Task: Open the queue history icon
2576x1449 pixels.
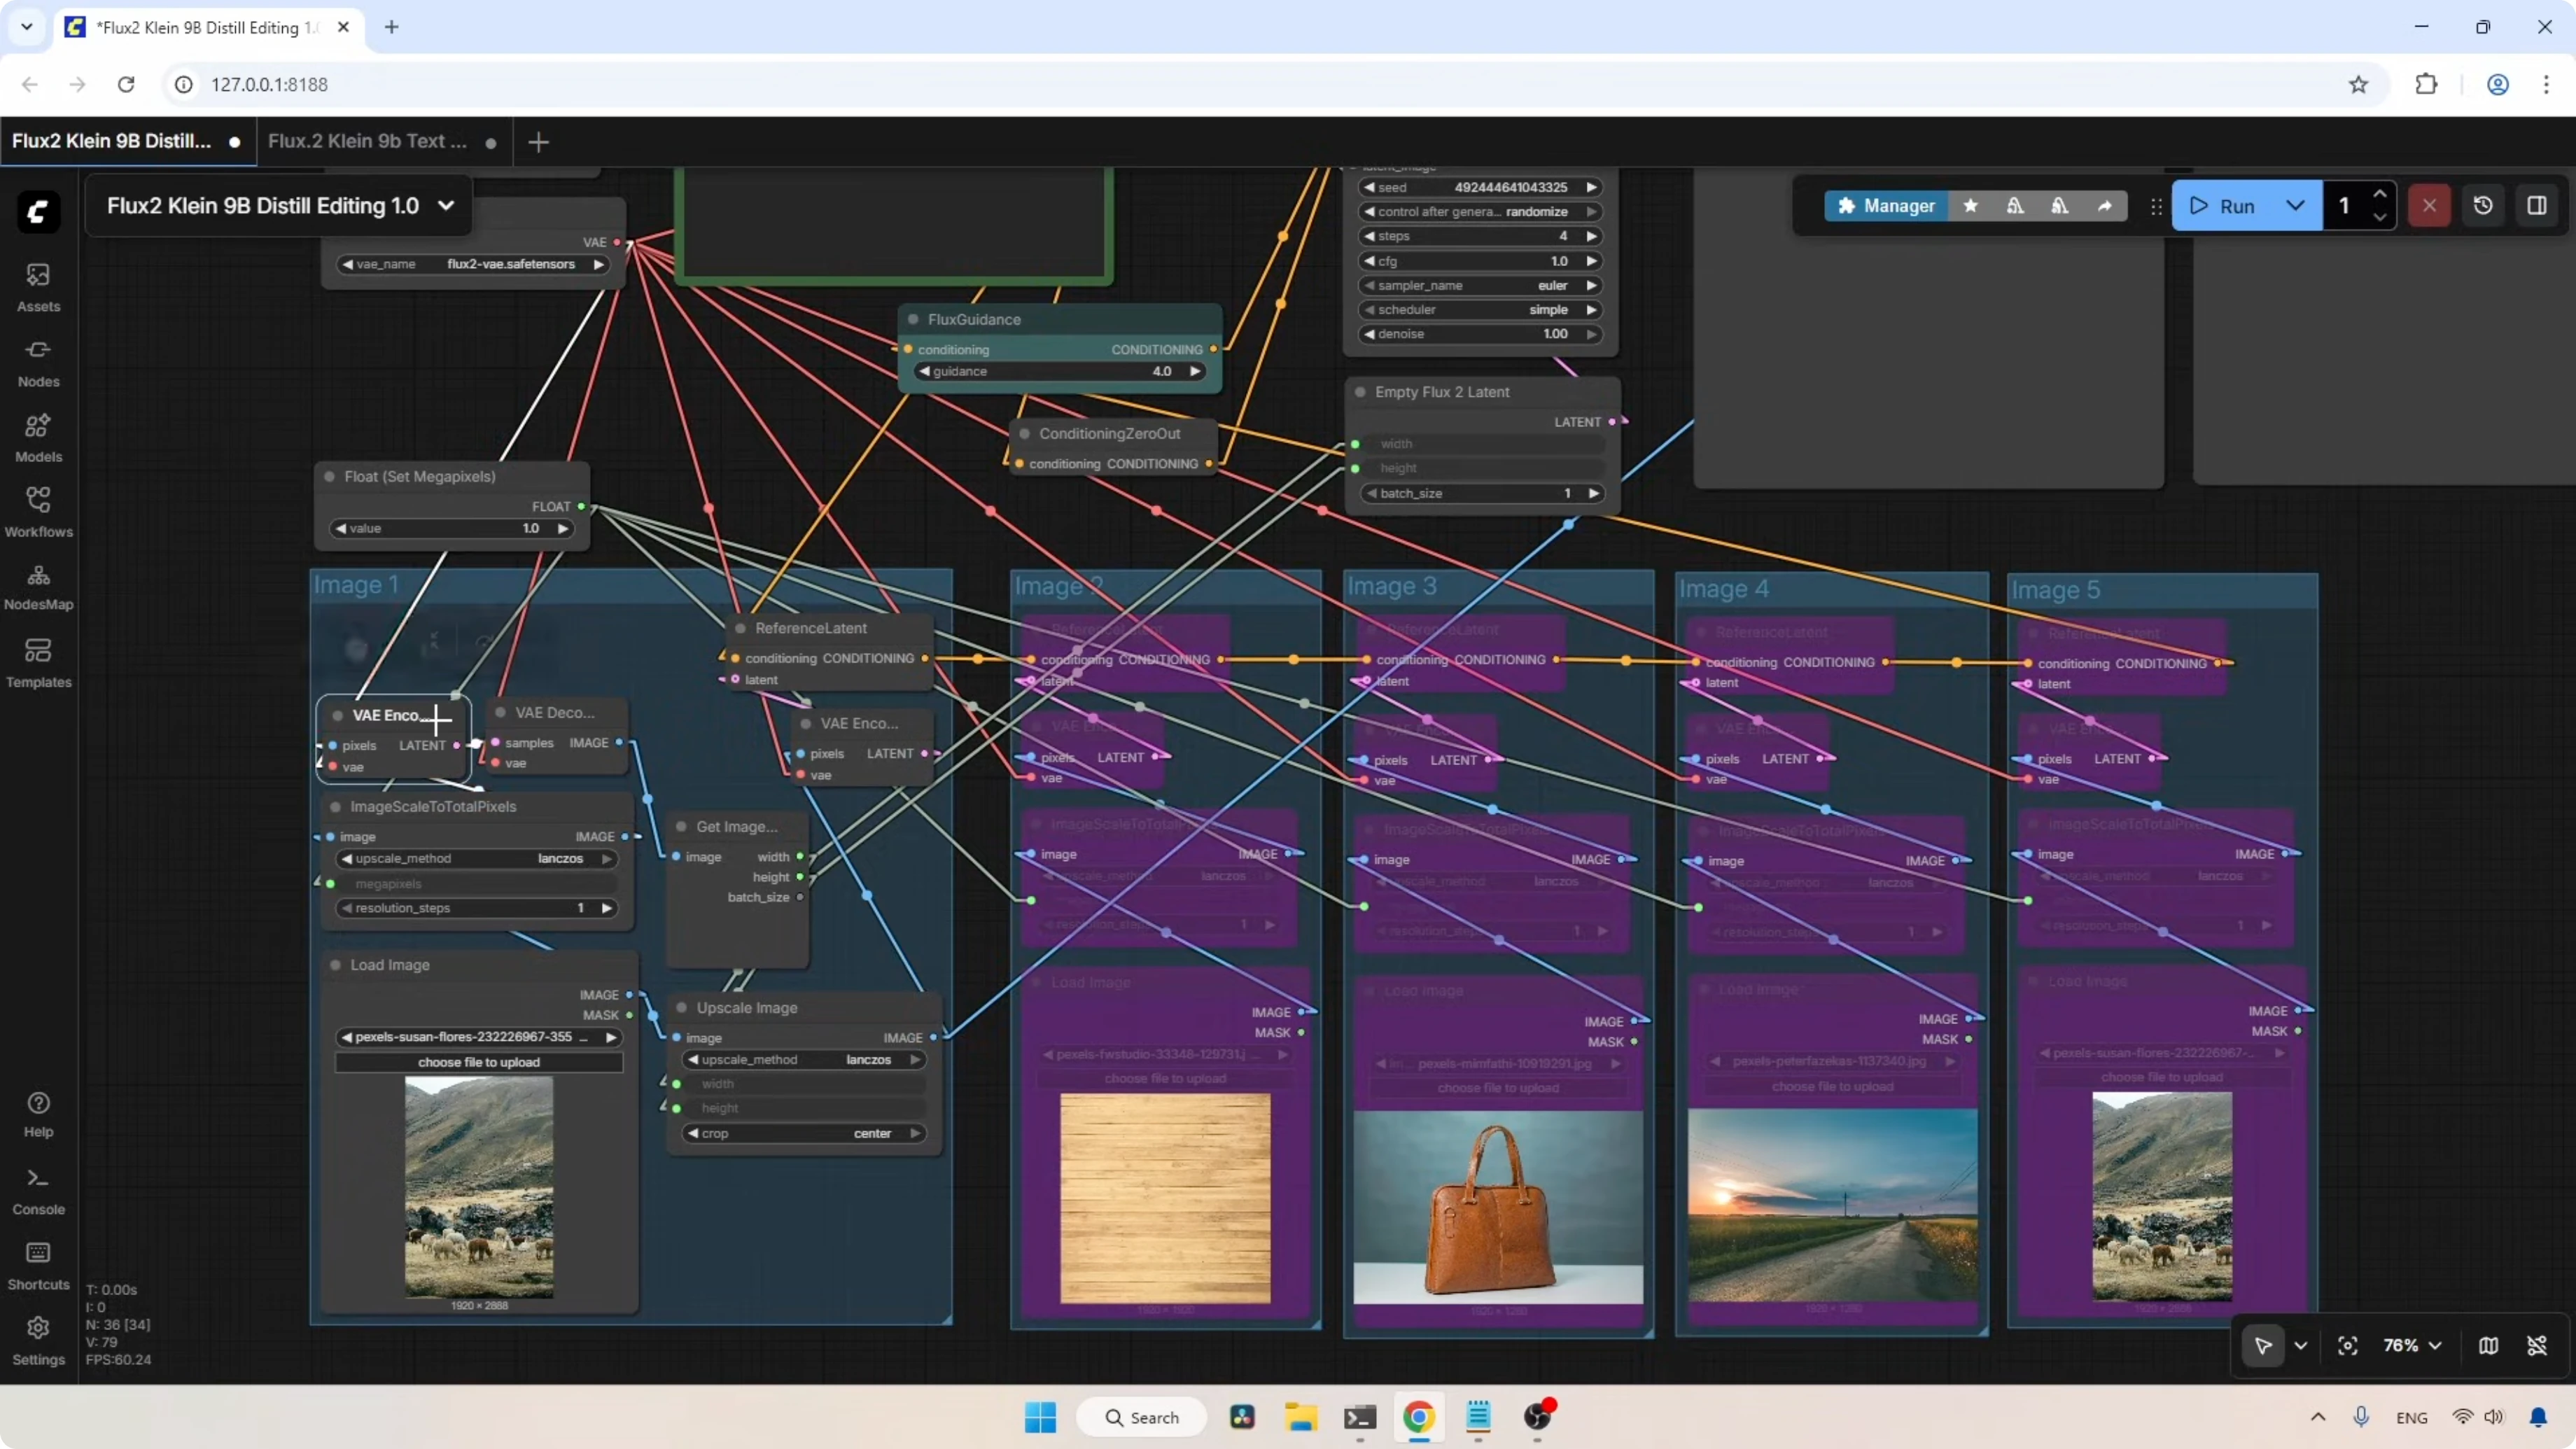Action: coord(2483,205)
